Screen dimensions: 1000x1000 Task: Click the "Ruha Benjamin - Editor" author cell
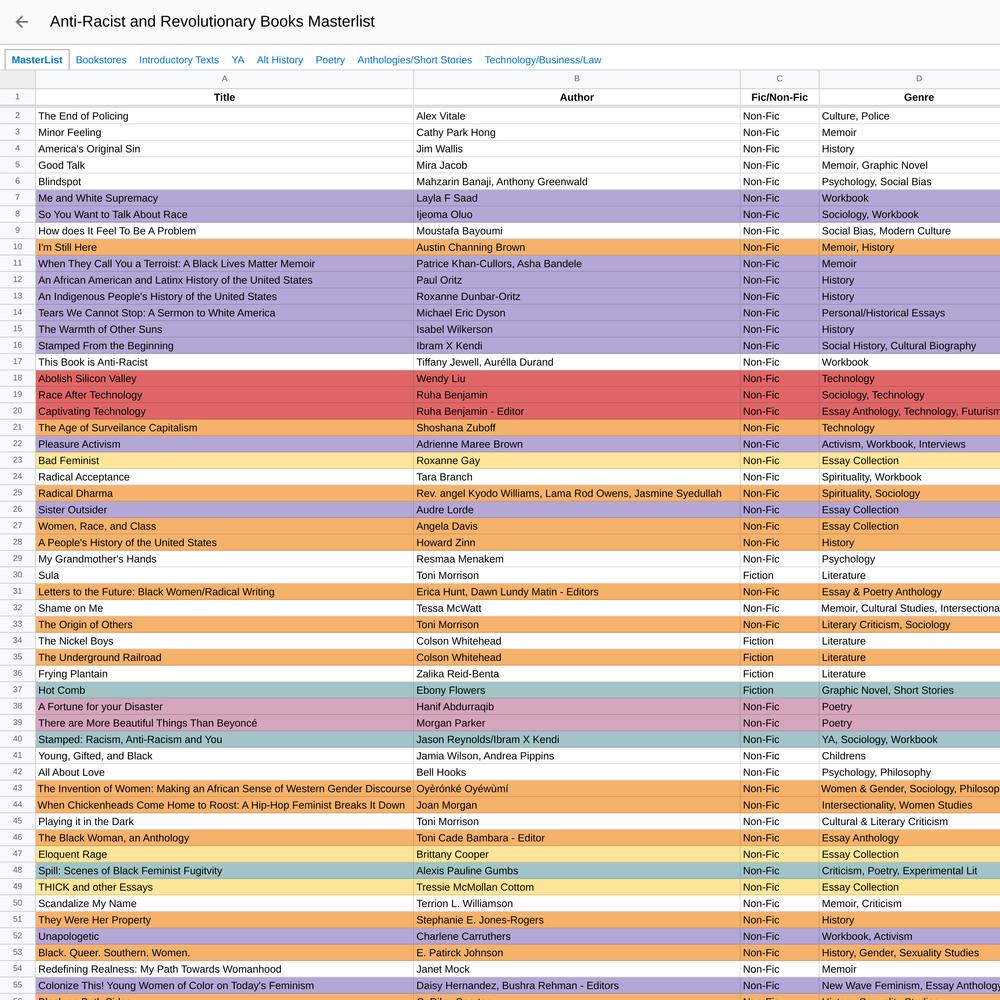[577, 411]
